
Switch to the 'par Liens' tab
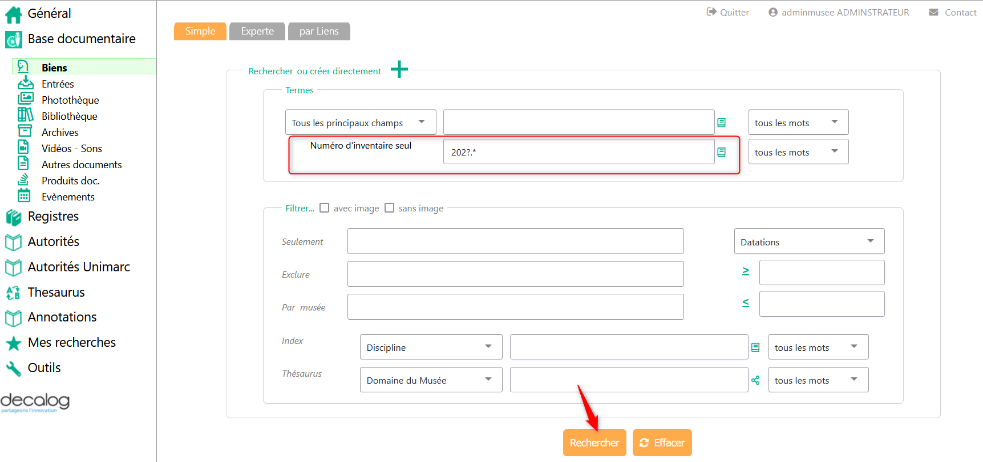click(319, 31)
